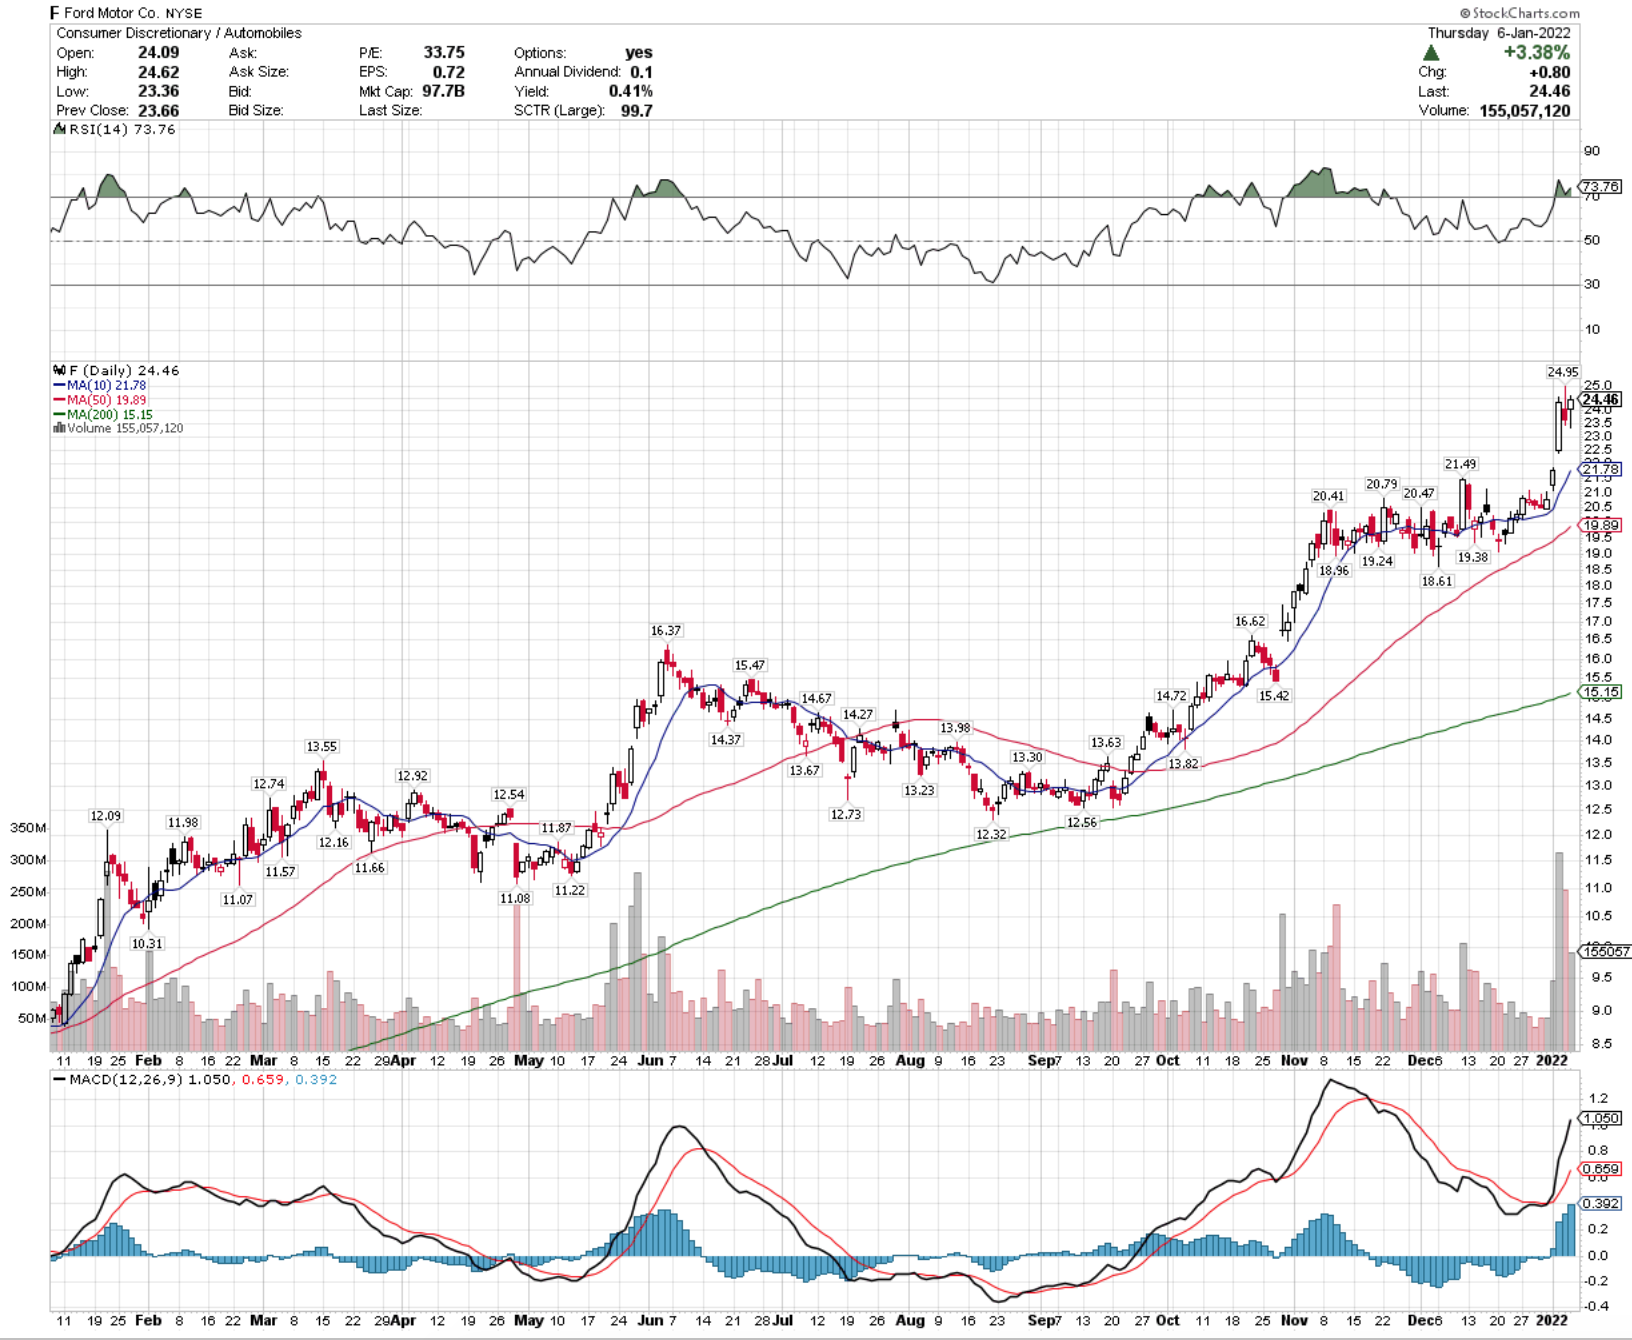
Task: Click the 24.95 peak price annotation
Action: [x=1563, y=372]
